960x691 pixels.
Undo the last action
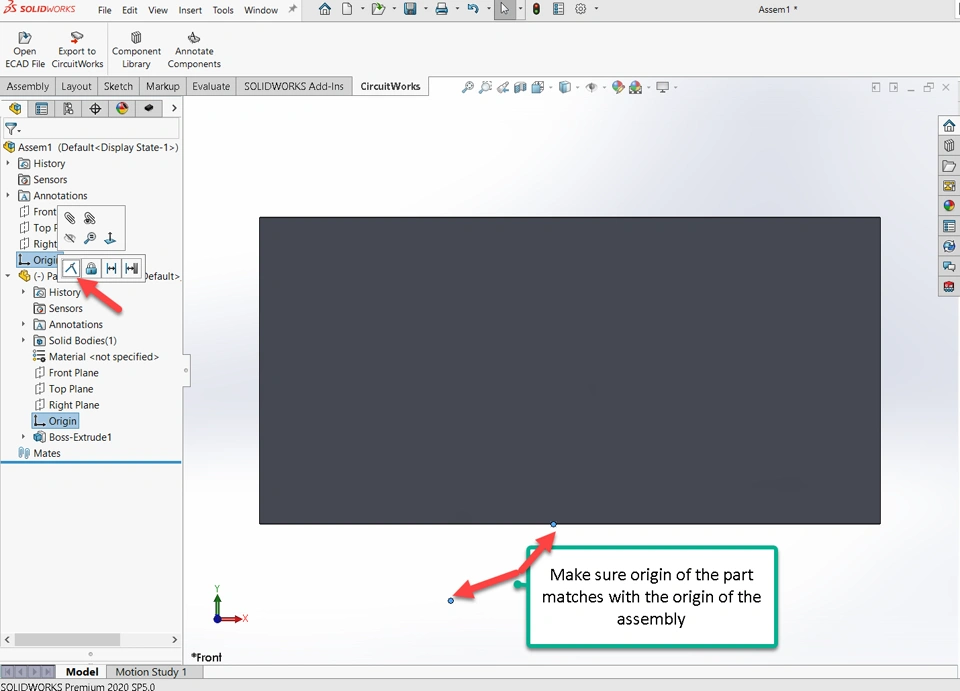[473, 9]
